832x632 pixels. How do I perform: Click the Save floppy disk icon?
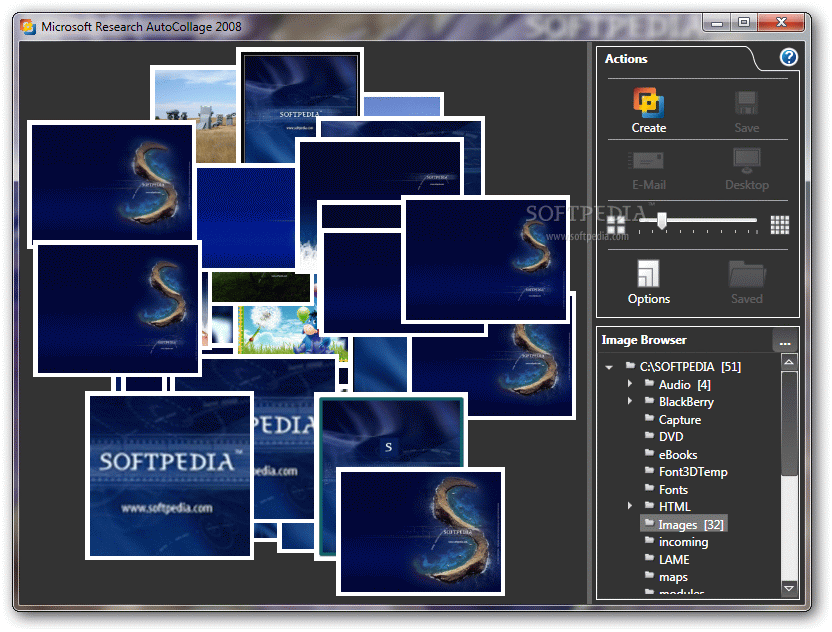[x=746, y=103]
